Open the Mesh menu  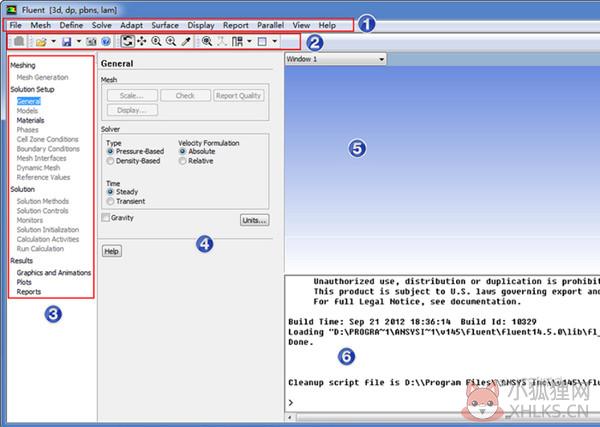tap(41, 25)
